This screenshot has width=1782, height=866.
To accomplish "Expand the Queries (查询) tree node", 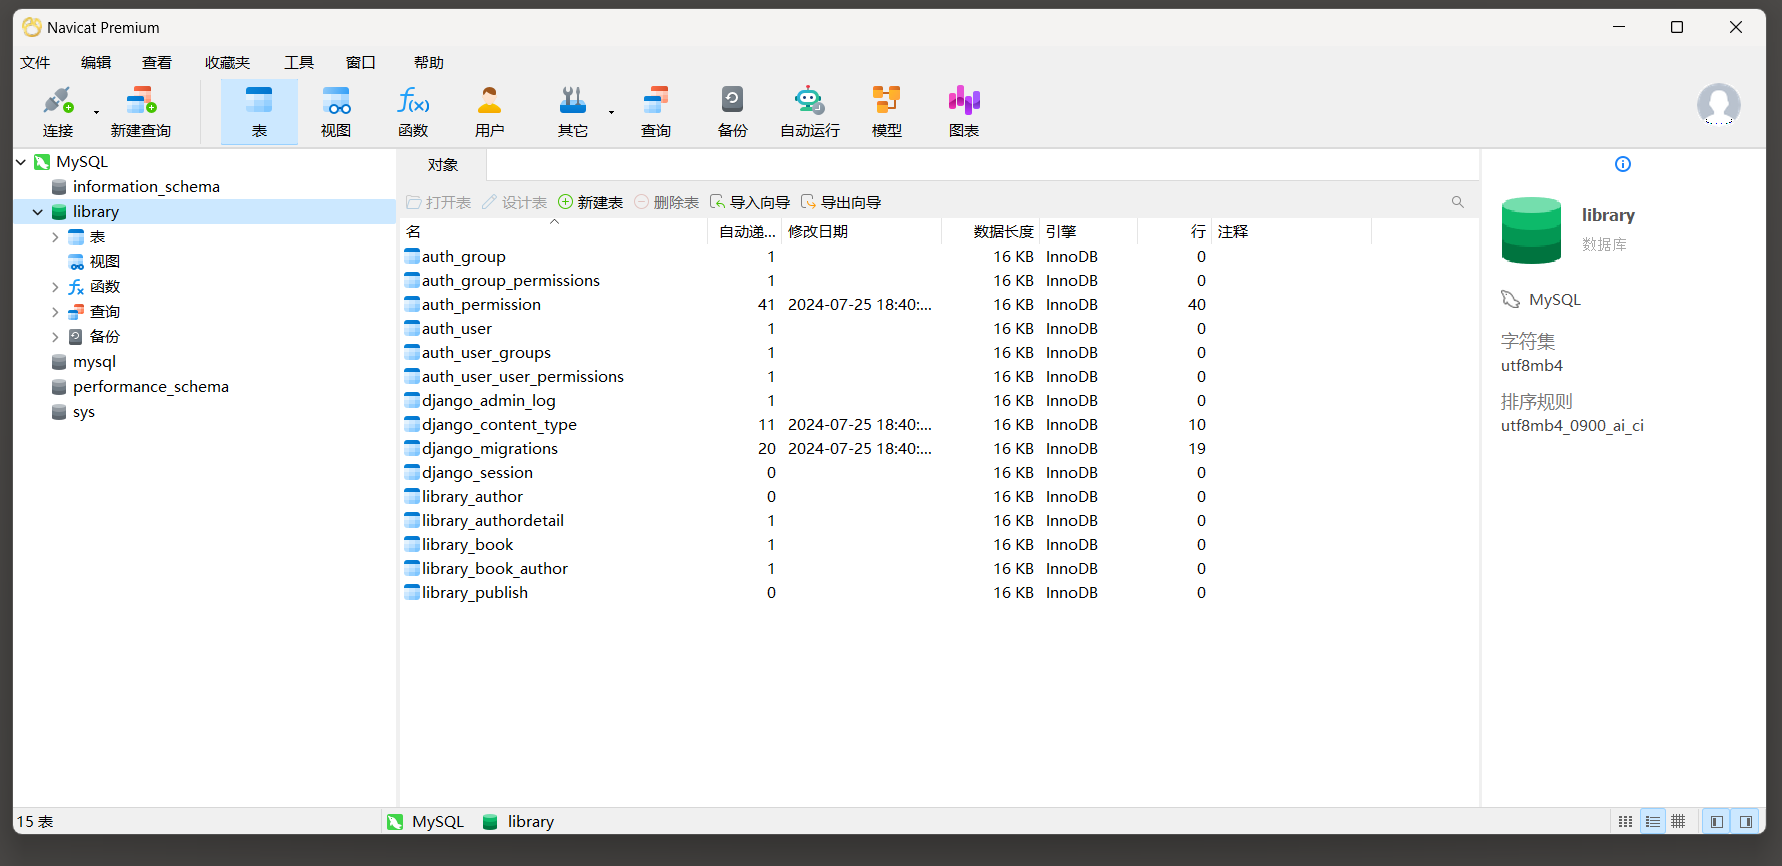I will tap(55, 312).
